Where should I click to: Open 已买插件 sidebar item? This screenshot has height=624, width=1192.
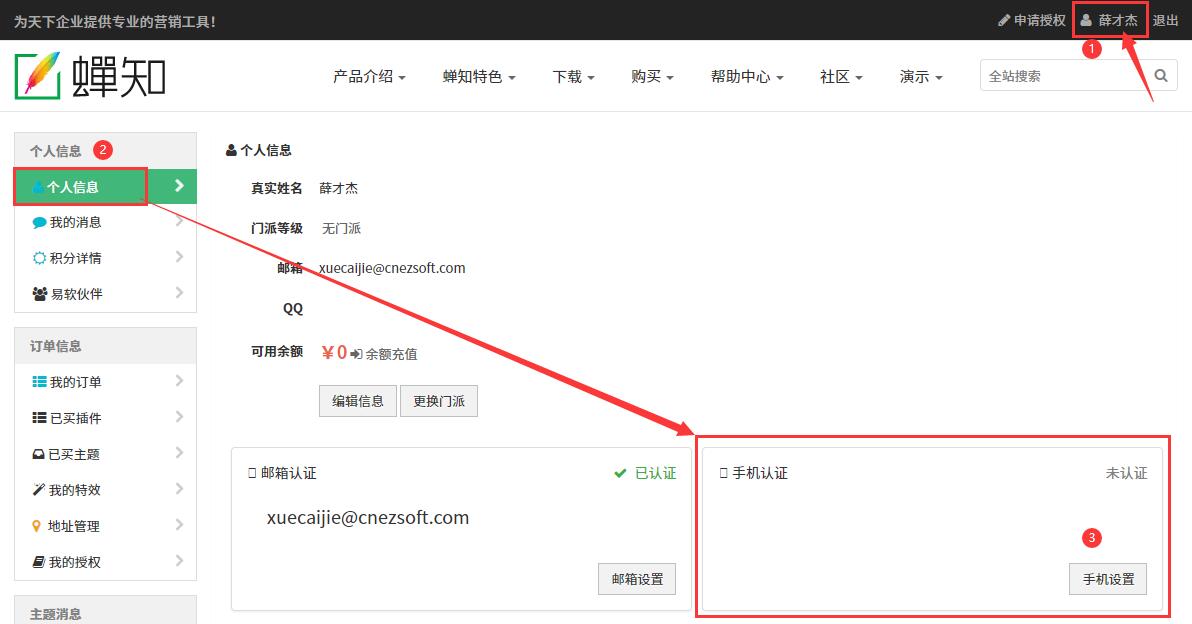106,417
